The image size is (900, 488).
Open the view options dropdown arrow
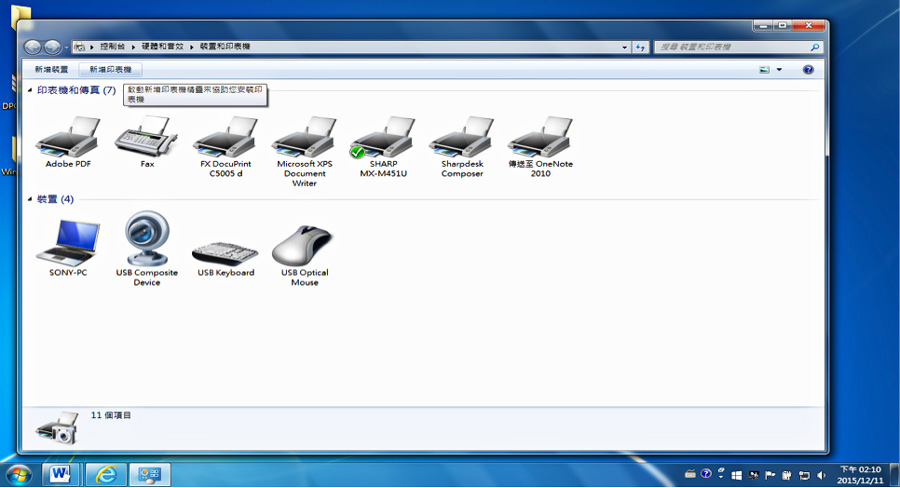[x=779, y=69]
